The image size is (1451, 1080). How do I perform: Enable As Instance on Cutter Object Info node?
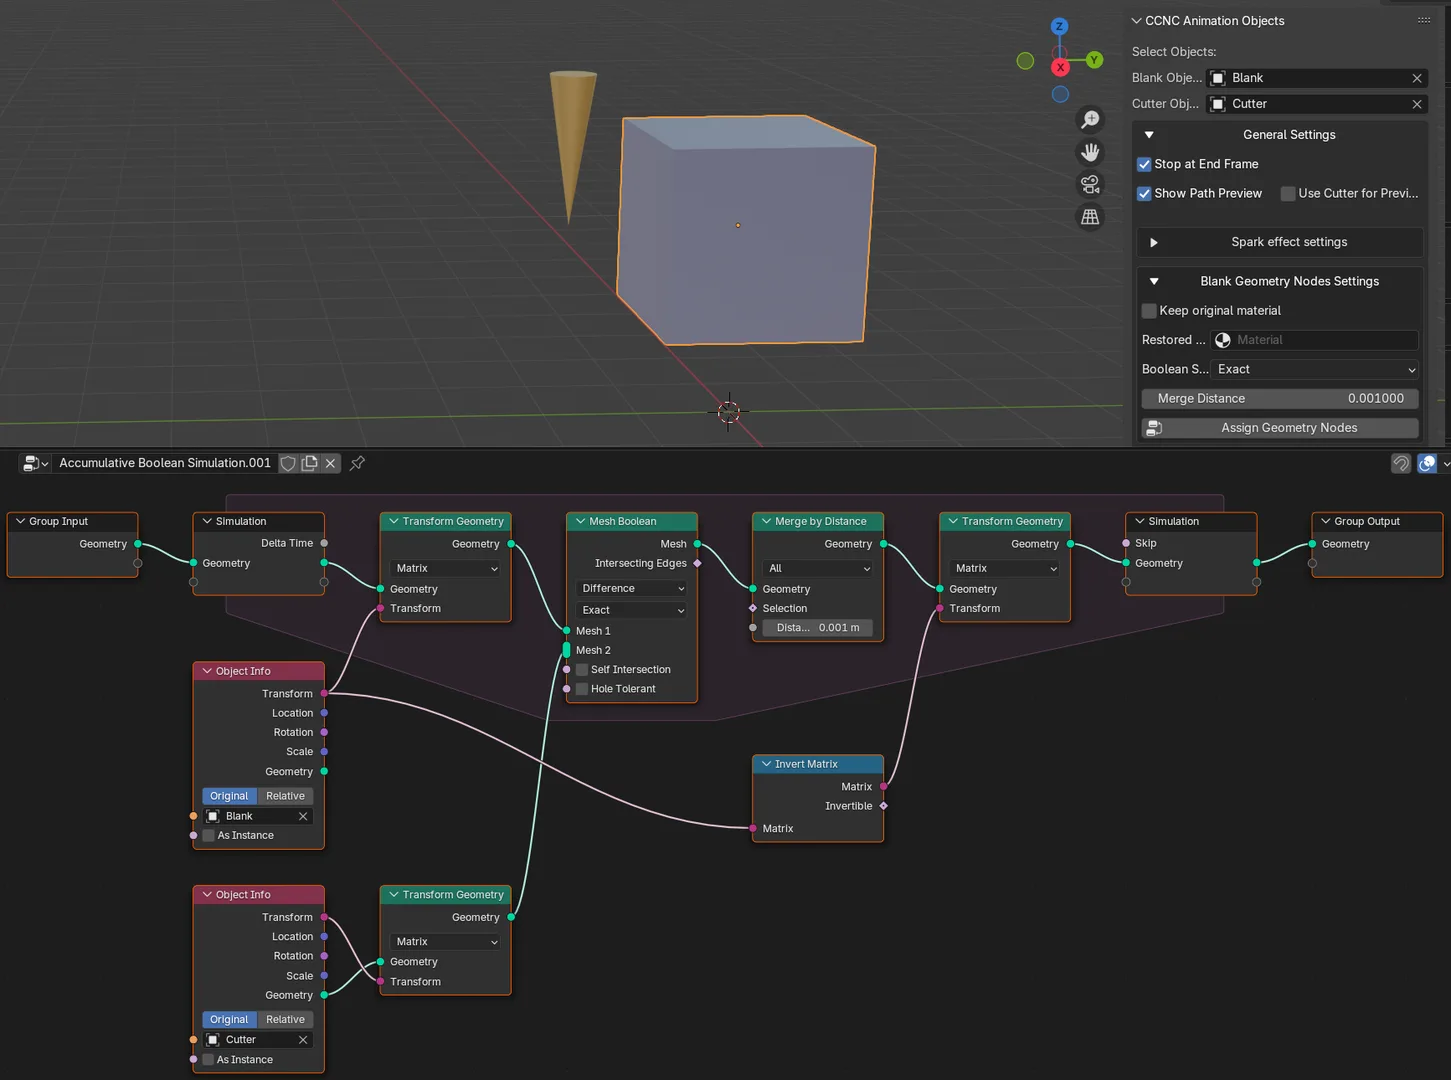click(208, 1060)
